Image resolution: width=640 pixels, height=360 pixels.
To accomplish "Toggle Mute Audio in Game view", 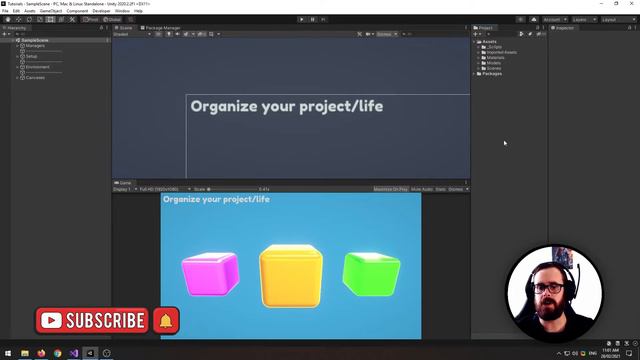I will 422,189.
